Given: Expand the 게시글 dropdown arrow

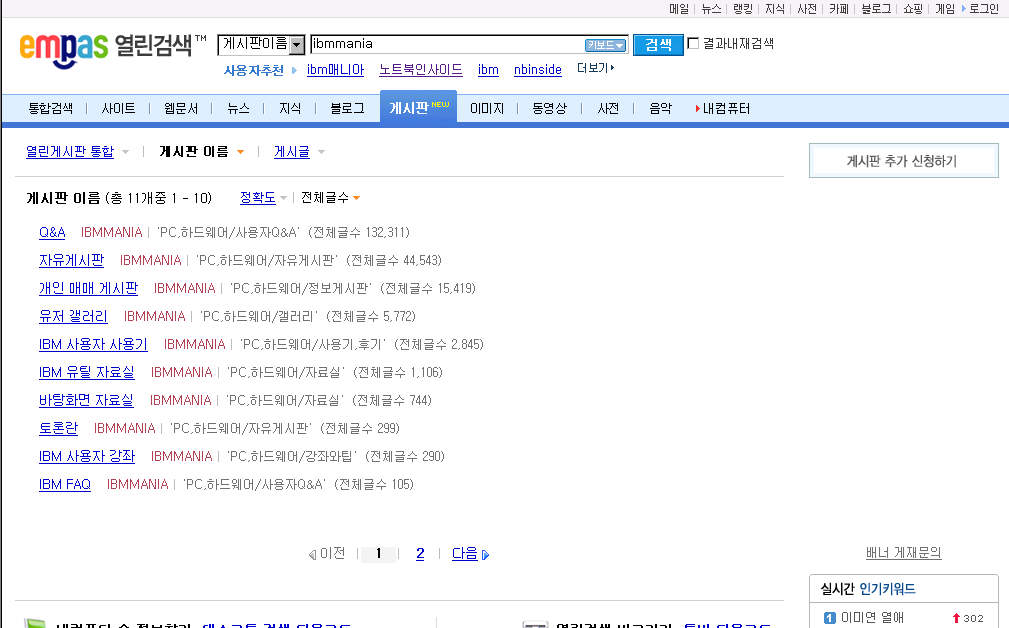Looking at the screenshot, I should (321, 153).
